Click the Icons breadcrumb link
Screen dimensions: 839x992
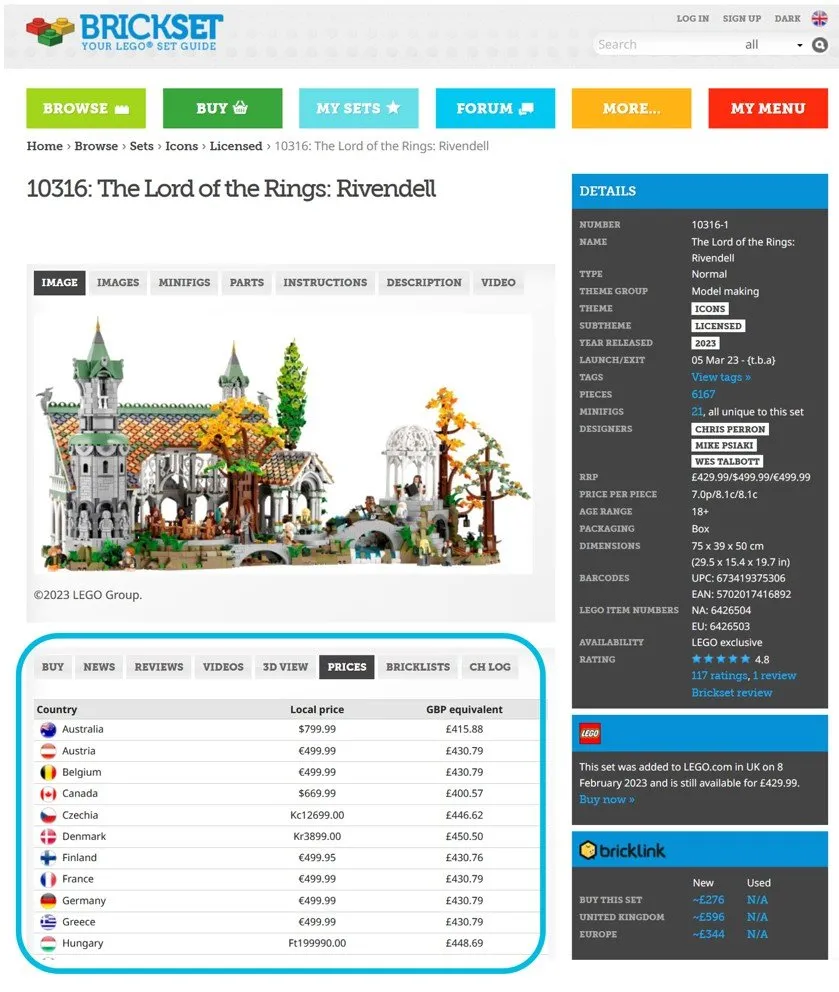click(x=182, y=146)
